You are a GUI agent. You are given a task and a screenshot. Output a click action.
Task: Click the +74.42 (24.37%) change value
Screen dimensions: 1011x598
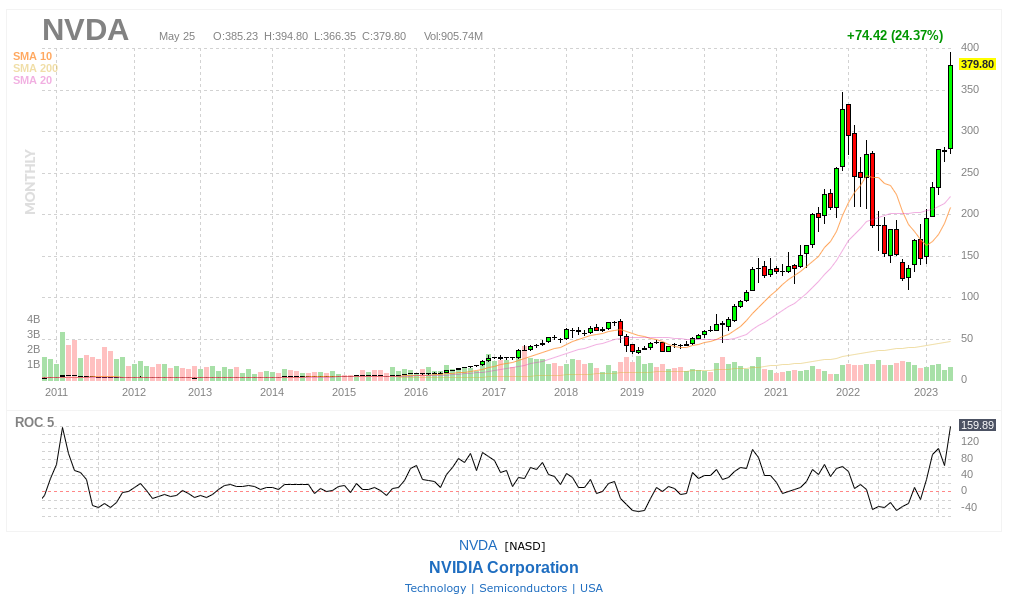coord(894,35)
